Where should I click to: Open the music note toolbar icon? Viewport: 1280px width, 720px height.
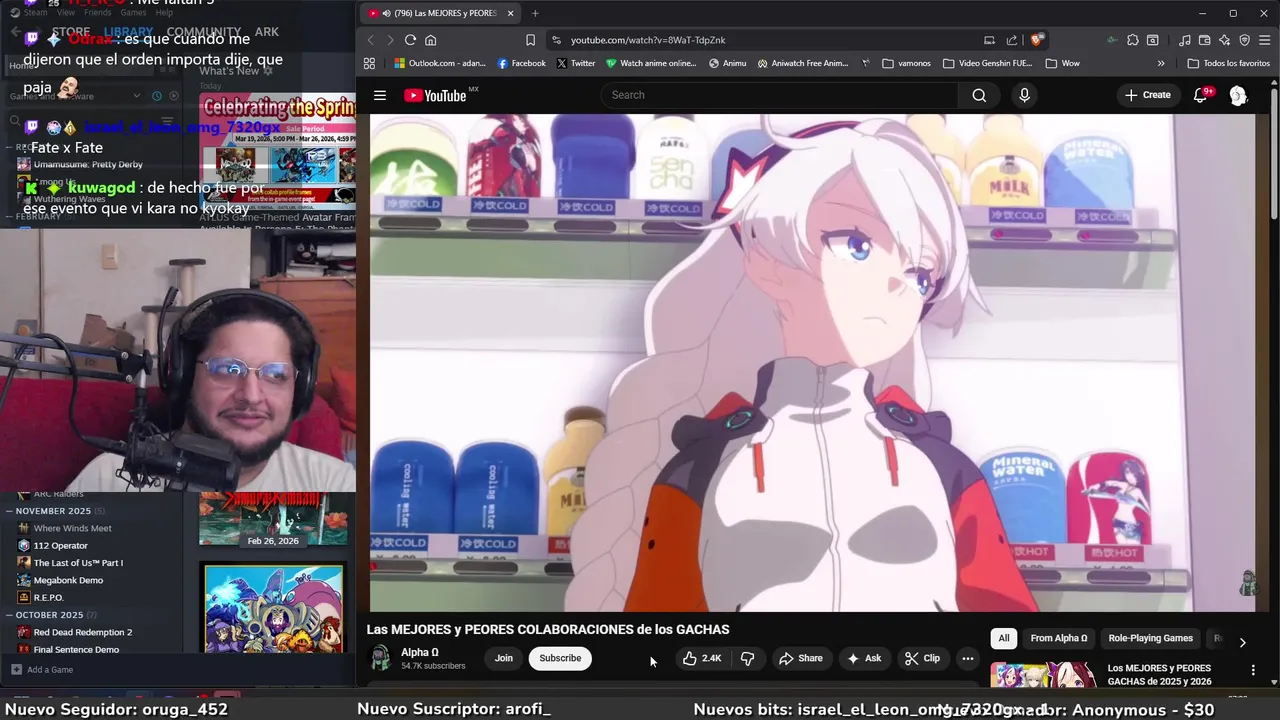[x=1185, y=40]
